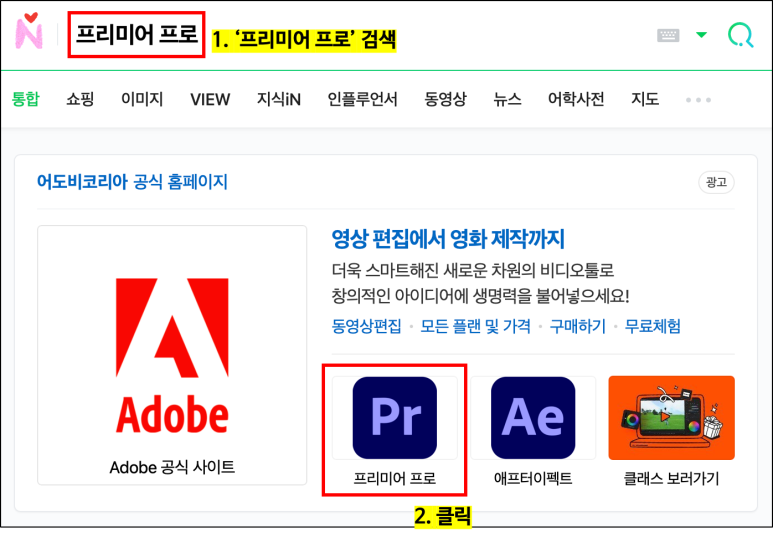Open the VIEW tab
This screenshot has height=542, width=773.
210,100
